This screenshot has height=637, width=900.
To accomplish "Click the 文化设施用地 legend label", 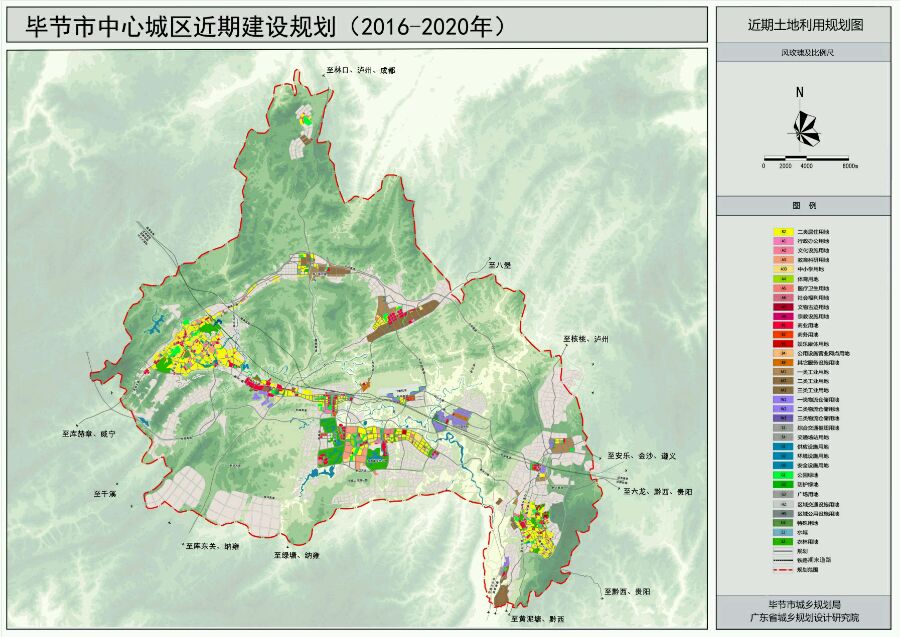I will point(813,251).
